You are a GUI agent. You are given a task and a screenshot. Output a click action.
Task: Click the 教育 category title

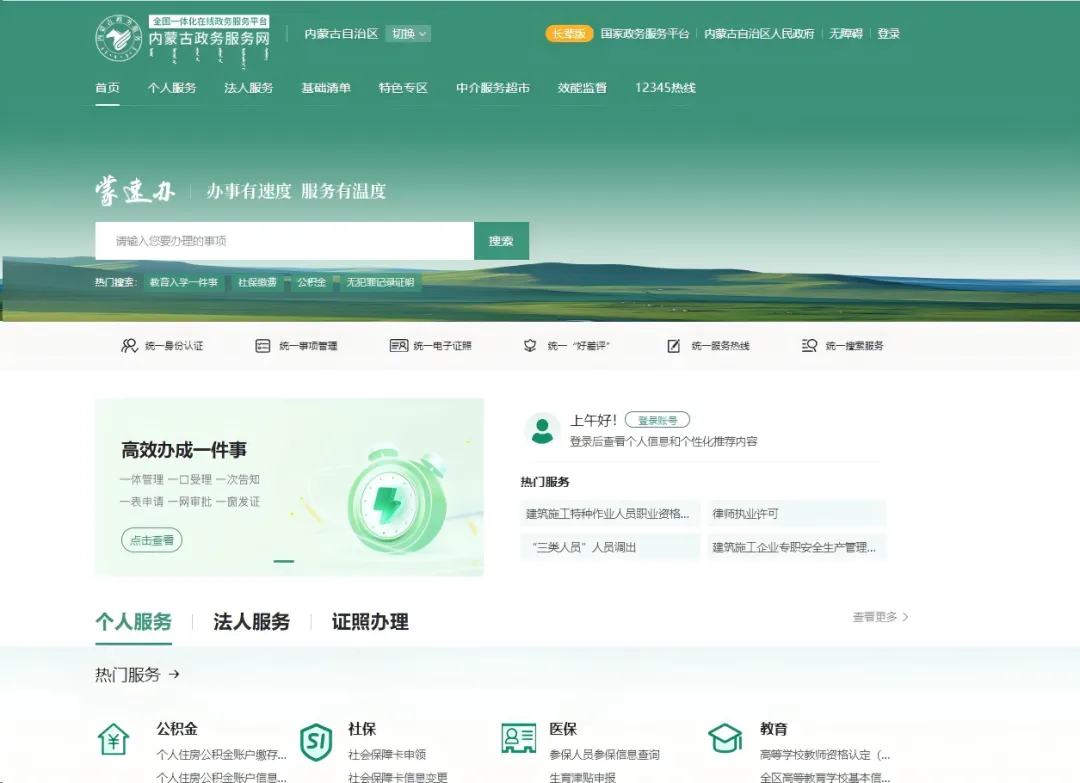click(774, 729)
